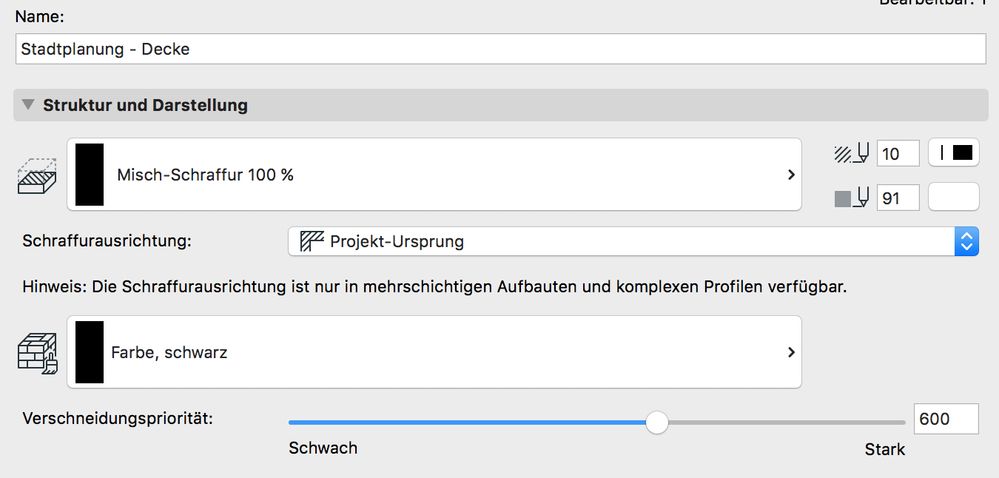The image size is (999, 478).
Task: Click black preview swatch of Misch-Schraffur
Action: (x=89, y=175)
